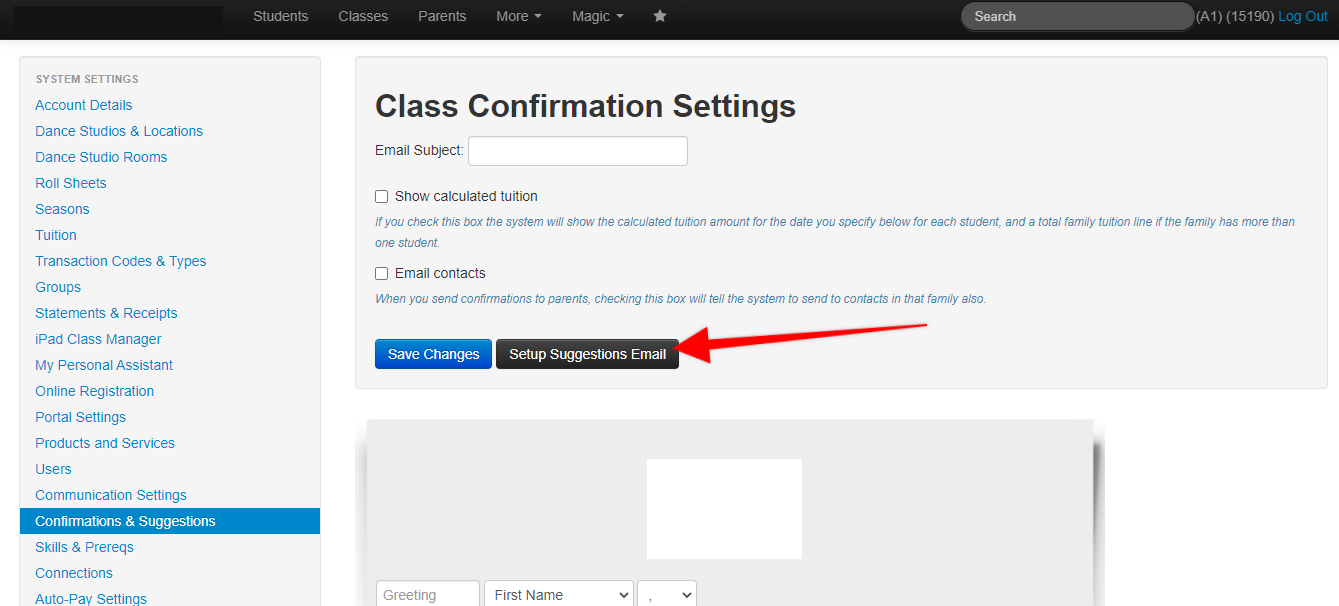Open Connections settings
The width and height of the screenshot is (1339, 606).
[74, 573]
